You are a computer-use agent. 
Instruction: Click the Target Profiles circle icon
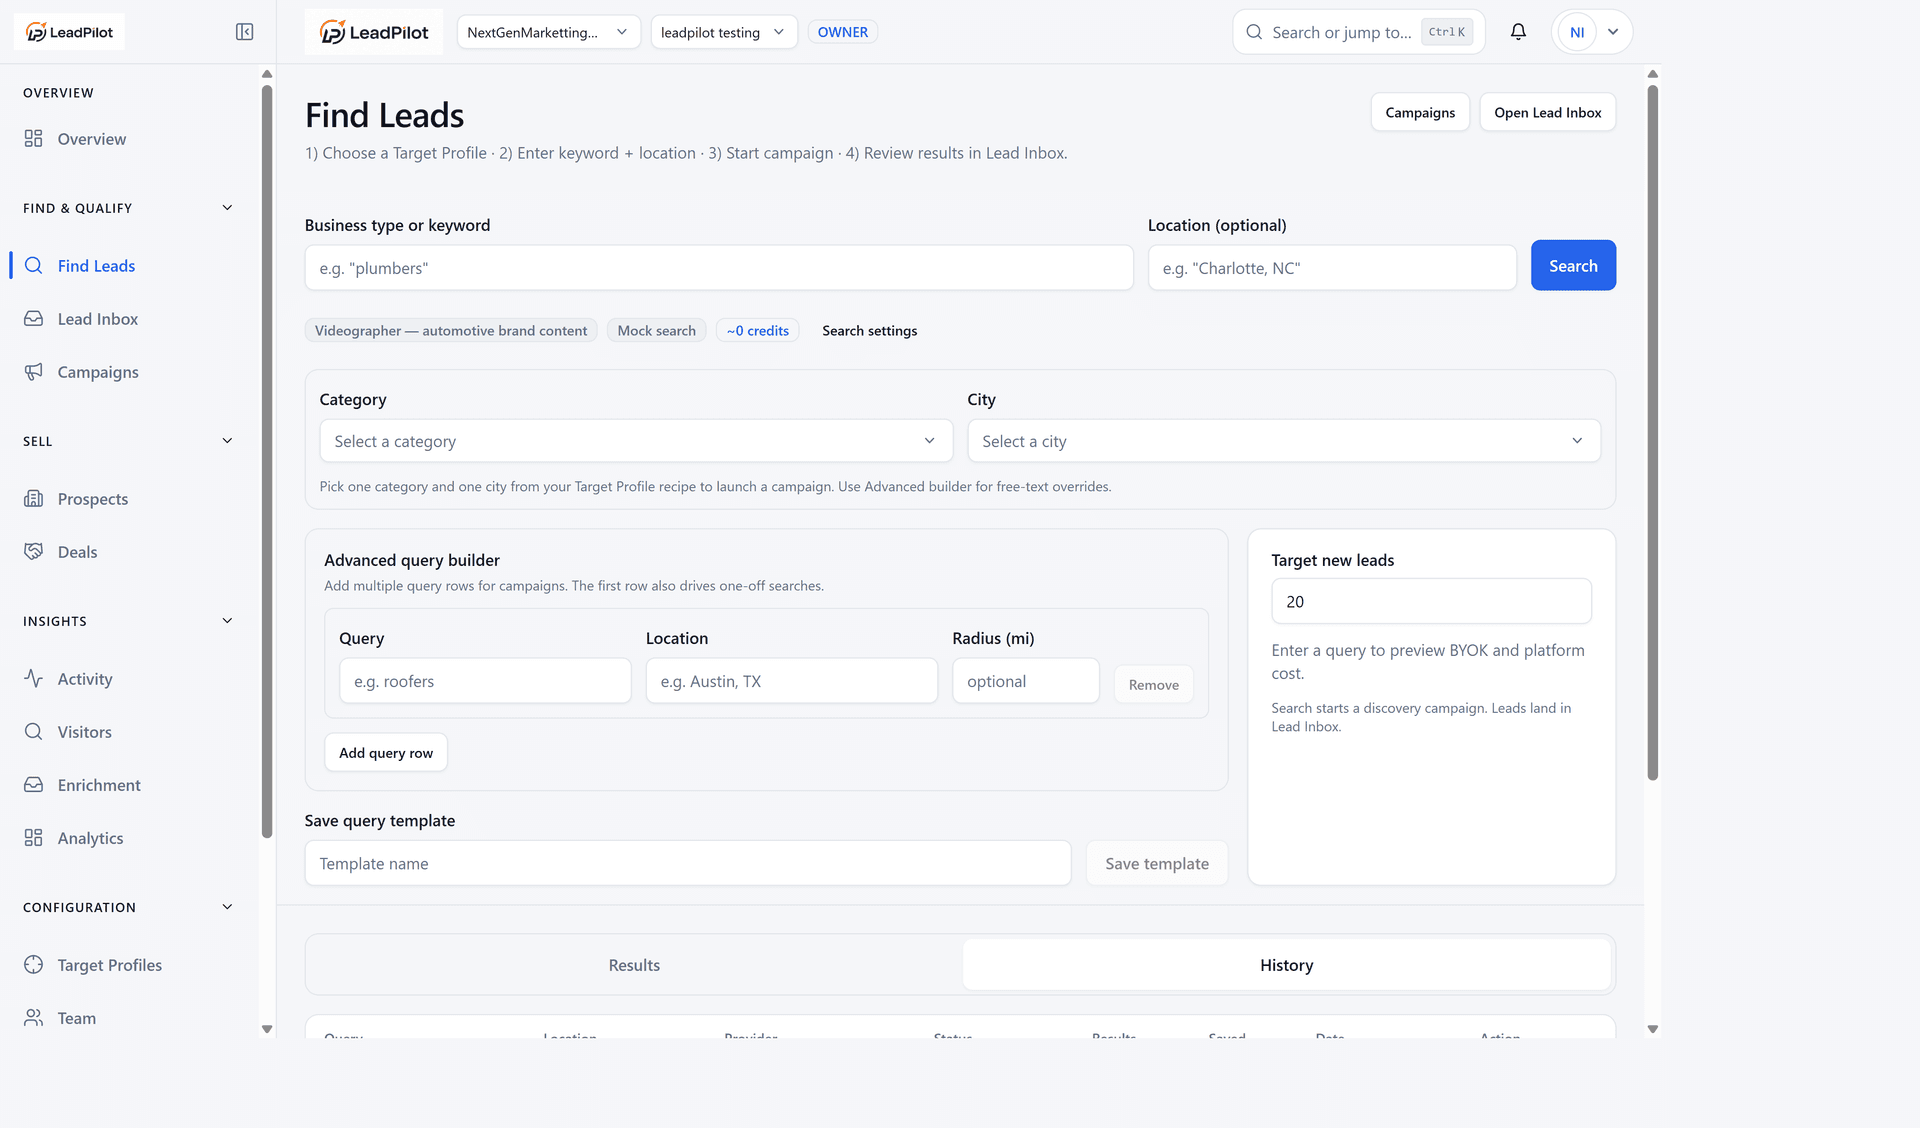[x=34, y=965]
